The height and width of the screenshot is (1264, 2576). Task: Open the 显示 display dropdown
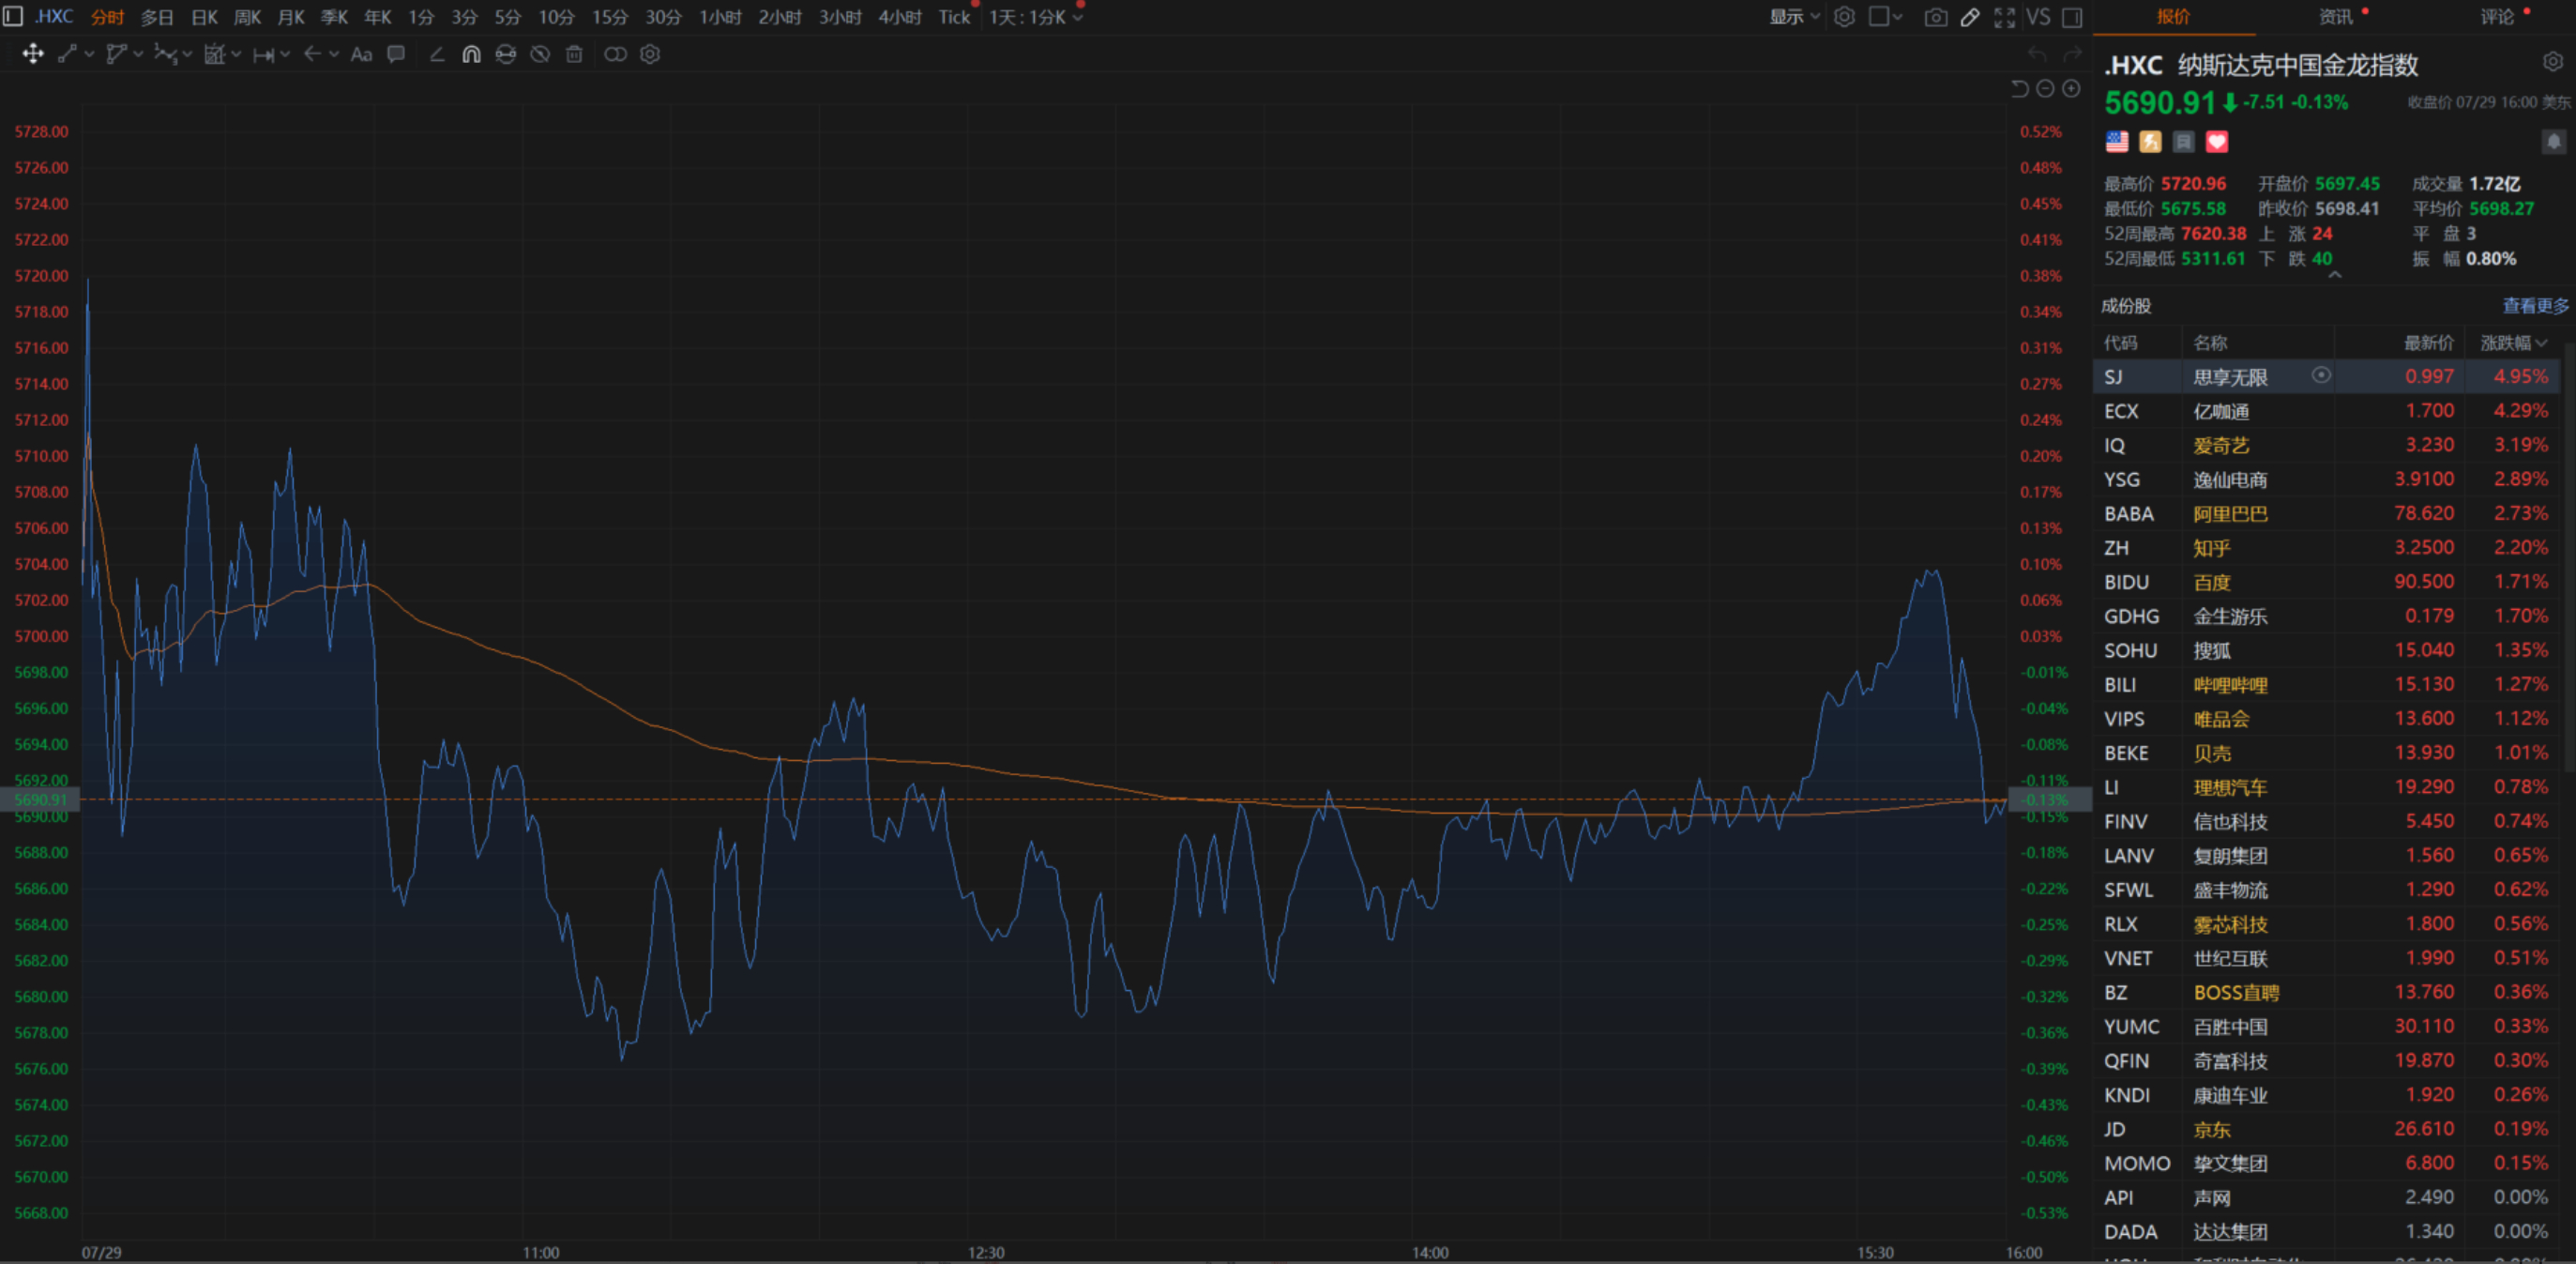[1794, 17]
